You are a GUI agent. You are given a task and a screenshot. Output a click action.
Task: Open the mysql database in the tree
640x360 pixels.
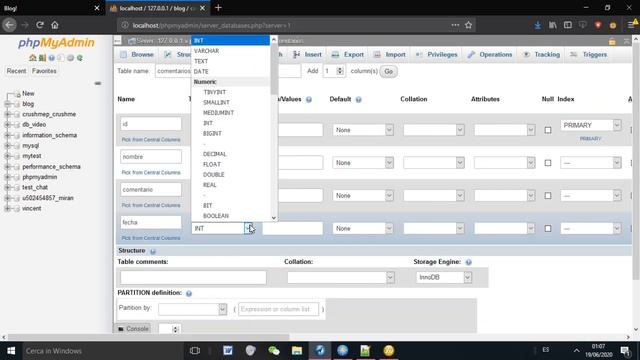[31, 145]
